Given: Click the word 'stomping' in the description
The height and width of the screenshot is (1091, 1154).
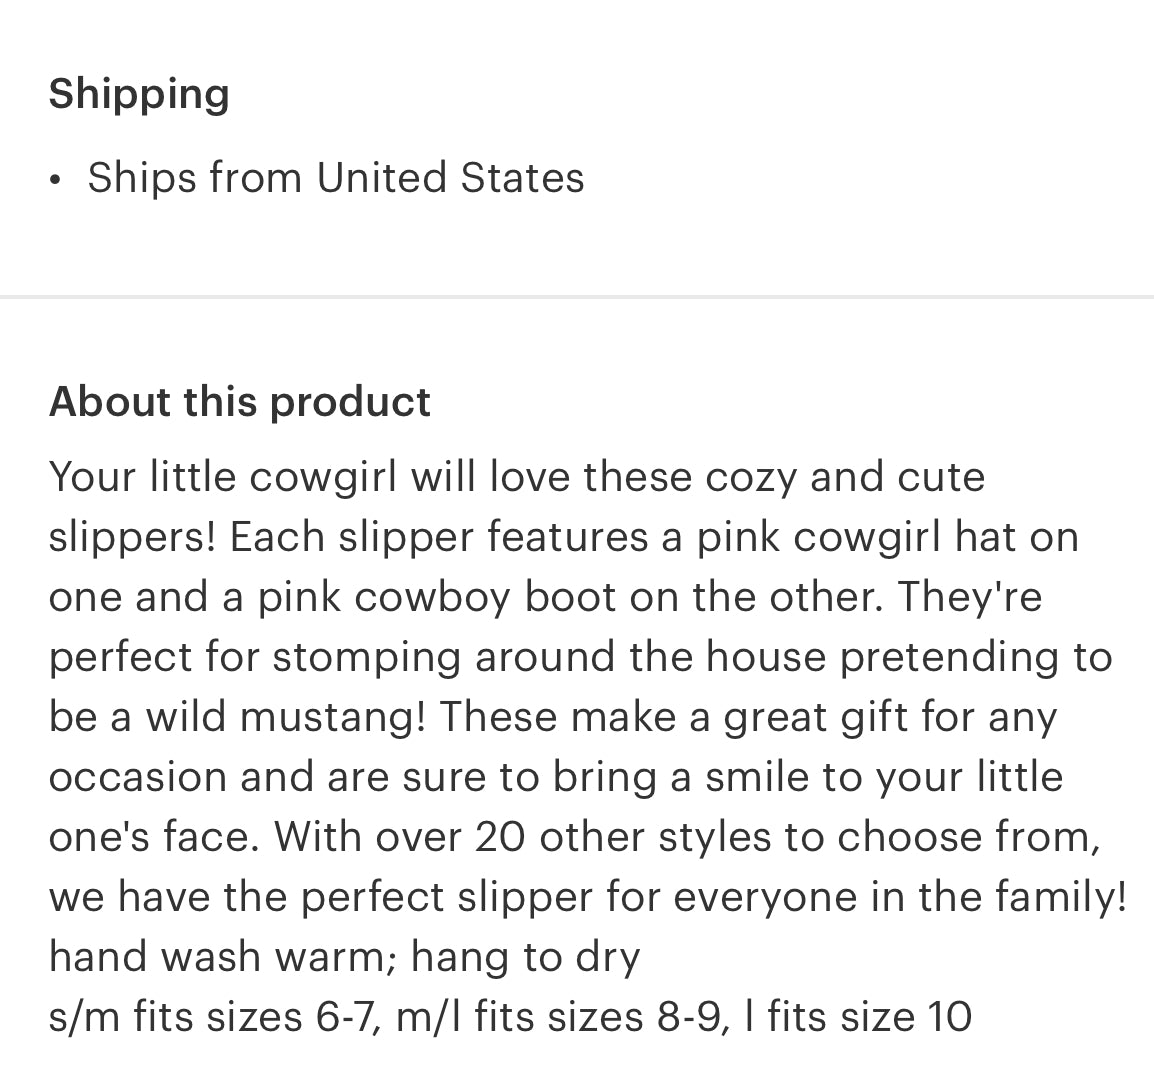Looking at the screenshot, I should pos(367,657).
